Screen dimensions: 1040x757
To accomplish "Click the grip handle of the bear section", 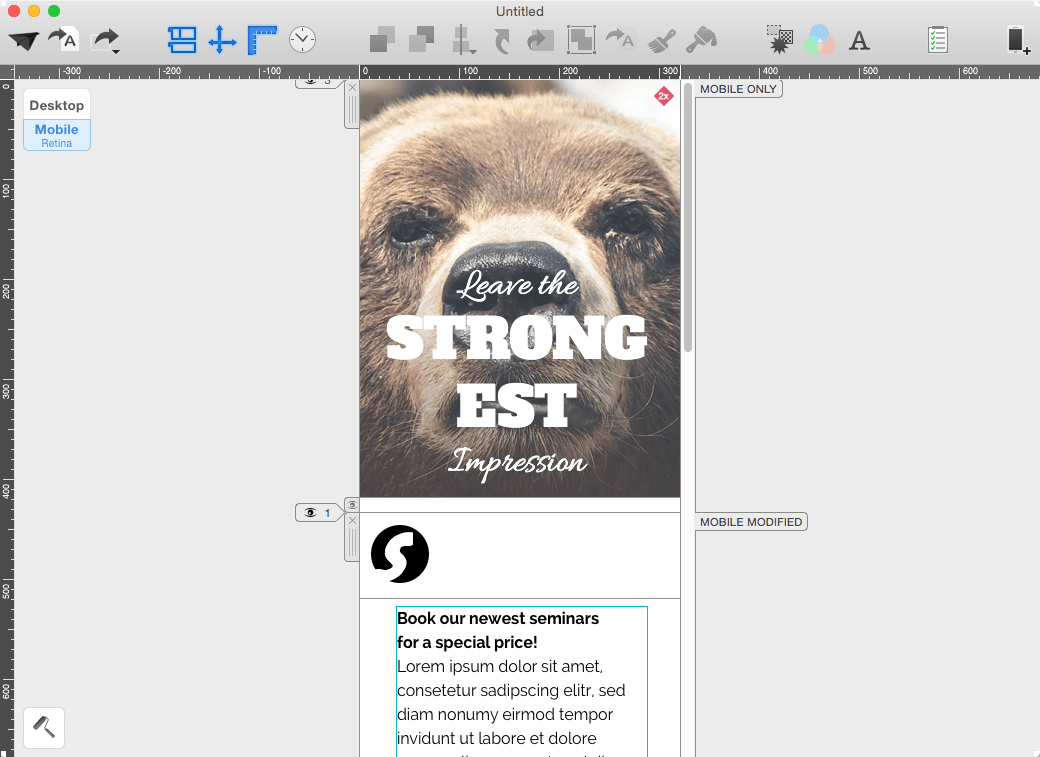I will pyautogui.click(x=352, y=110).
